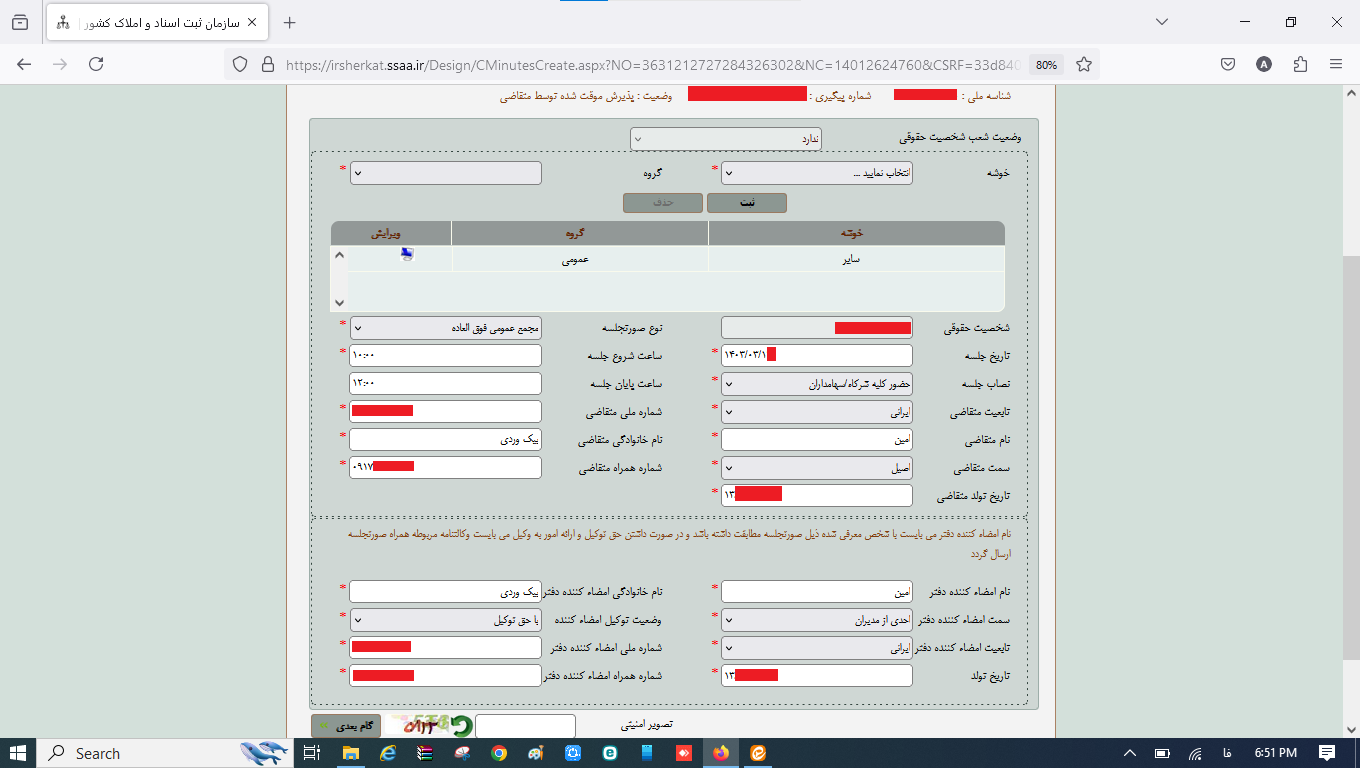Click the ثبت button
The image size is (1360, 768).
click(747, 203)
